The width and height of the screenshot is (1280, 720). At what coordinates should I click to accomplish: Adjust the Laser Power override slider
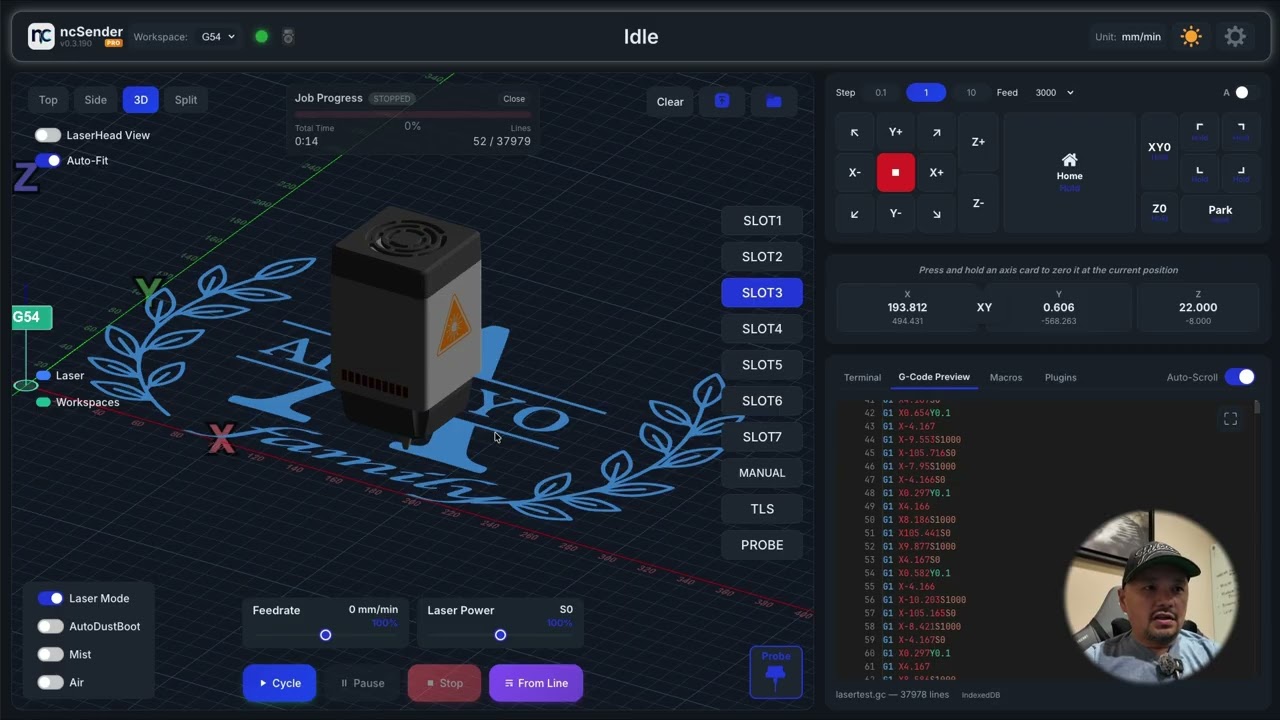coord(500,635)
